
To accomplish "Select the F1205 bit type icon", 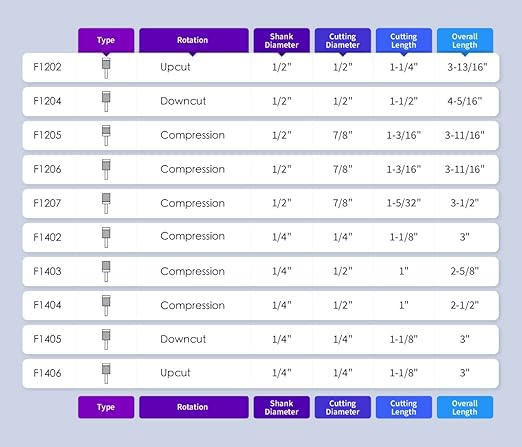I will pyautogui.click(x=106, y=135).
